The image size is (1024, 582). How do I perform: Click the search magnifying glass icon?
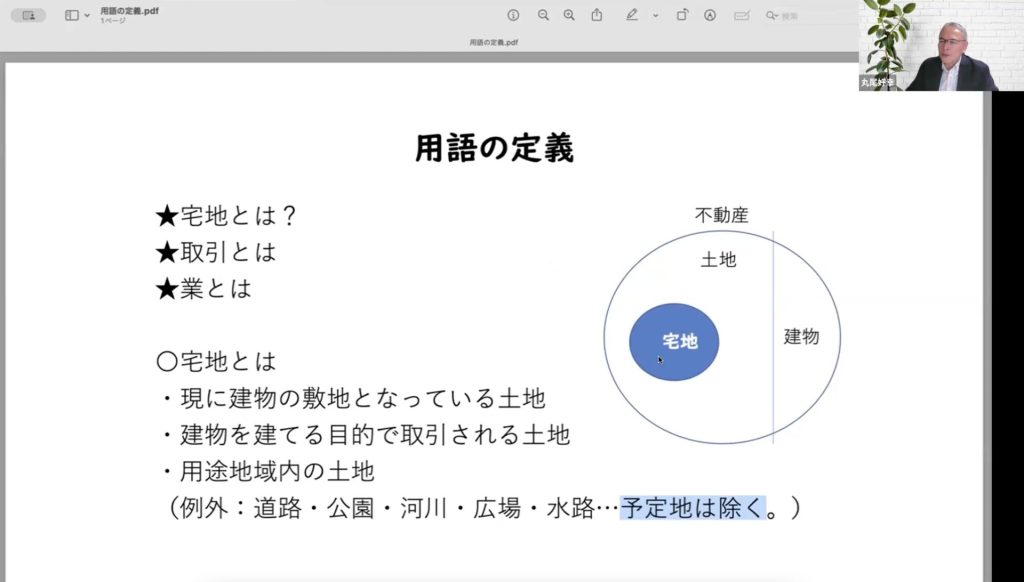[x=771, y=16]
